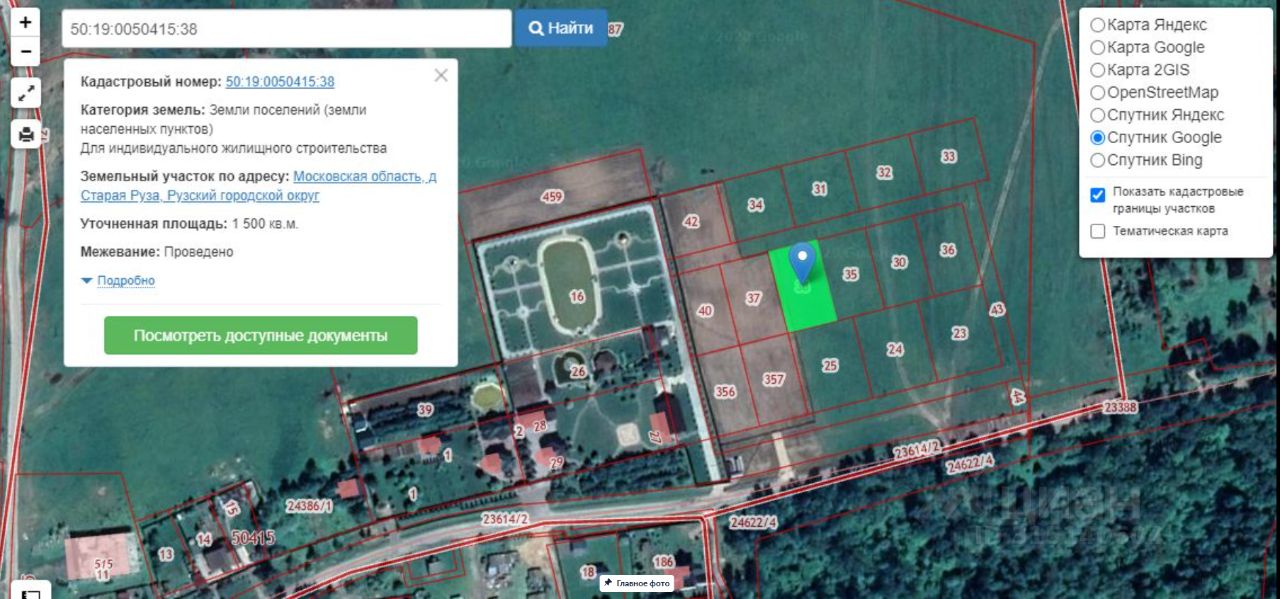Click Уточненная площадь 1 500 кв.м. text
1280x599 pixels.
point(189,224)
